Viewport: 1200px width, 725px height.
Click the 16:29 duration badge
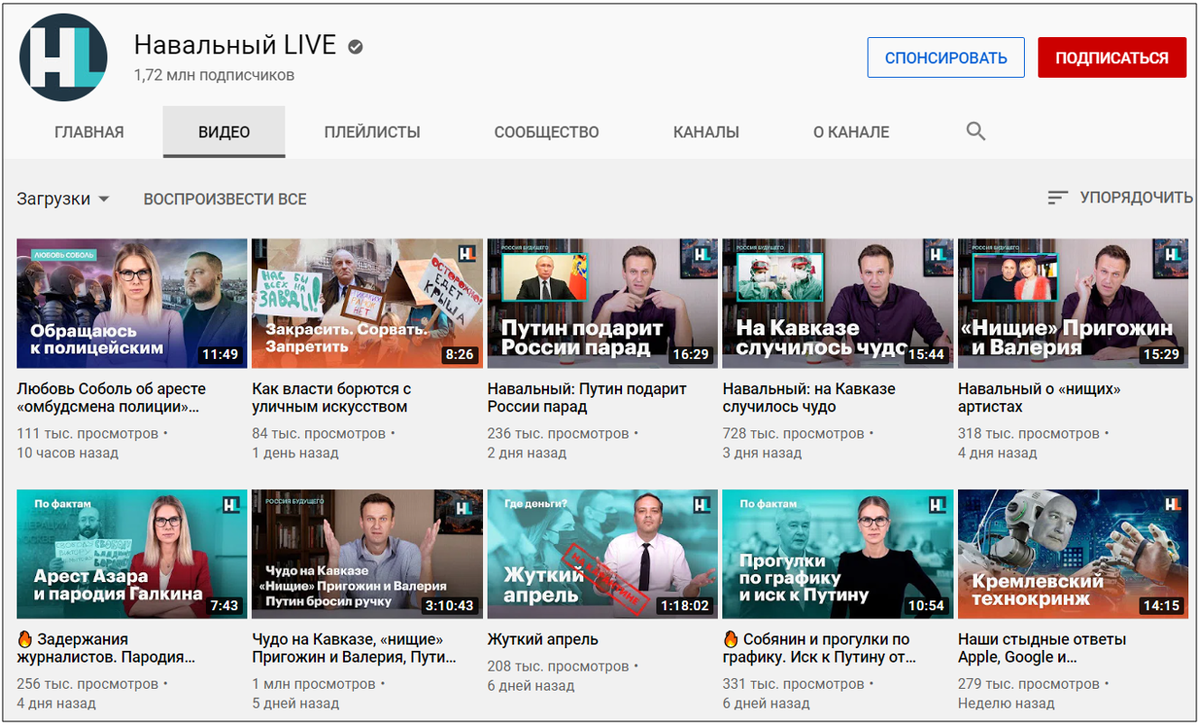(x=691, y=354)
